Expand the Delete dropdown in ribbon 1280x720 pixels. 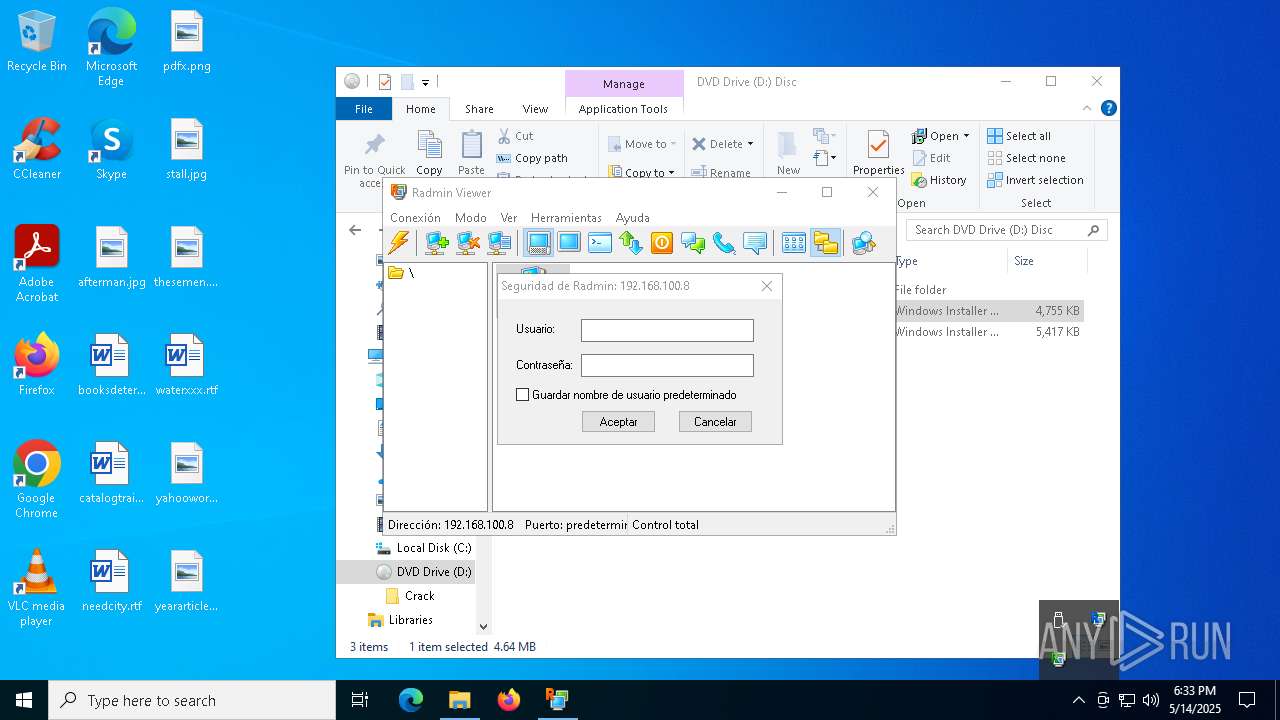click(x=751, y=144)
